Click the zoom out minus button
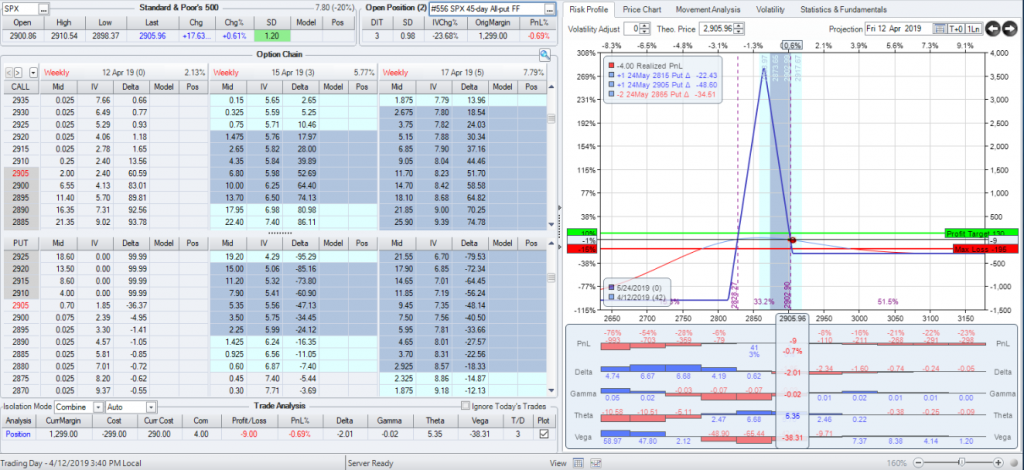Viewport: 1024px width, 470px height. [x=920, y=463]
